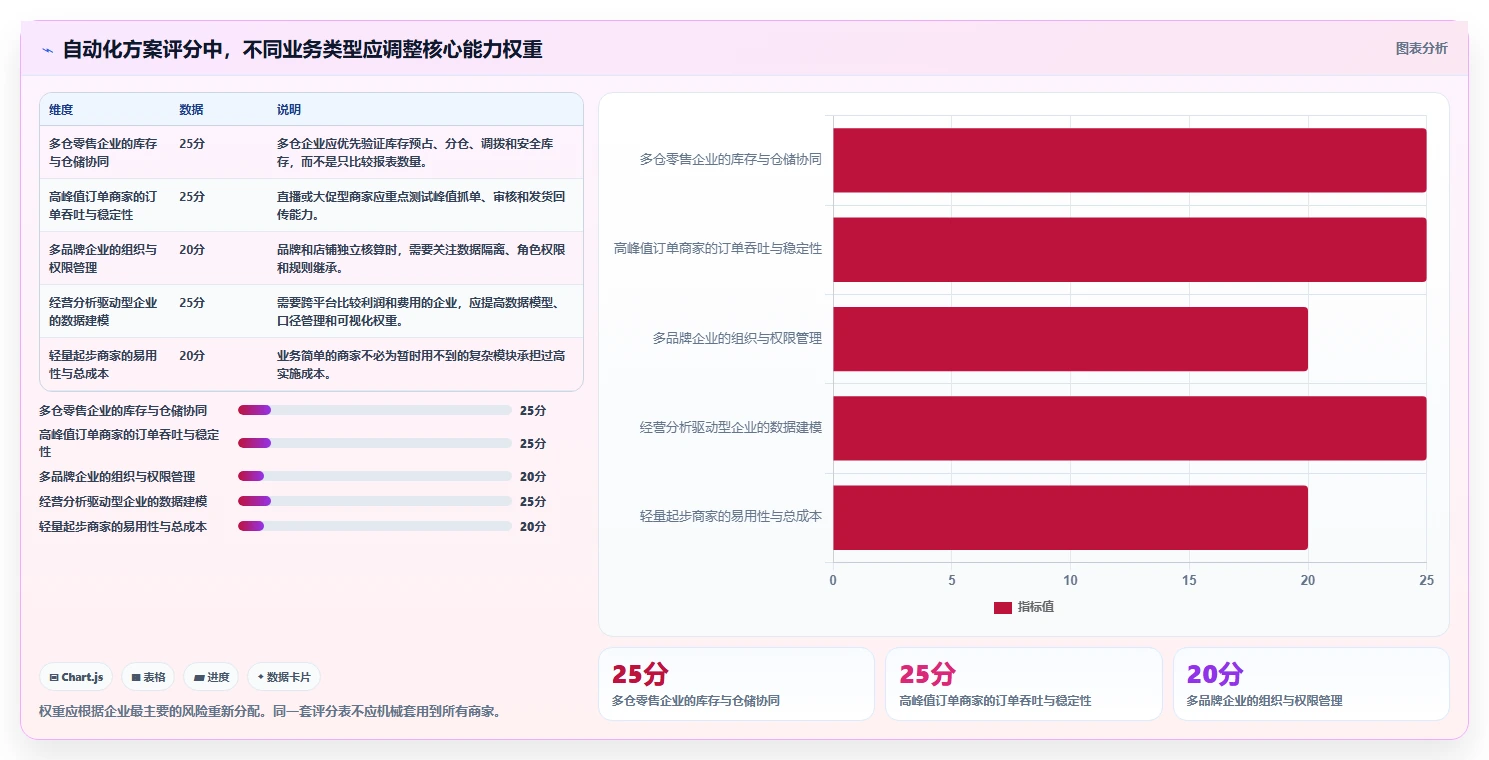Toggle the 指标值 legend color box
The width and height of the screenshot is (1489, 760).
pos(1002,607)
